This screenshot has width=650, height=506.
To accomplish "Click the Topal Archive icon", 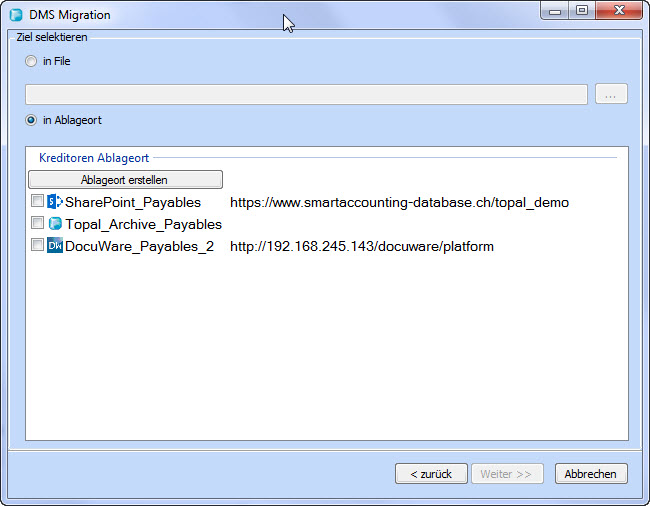I will point(55,224).
